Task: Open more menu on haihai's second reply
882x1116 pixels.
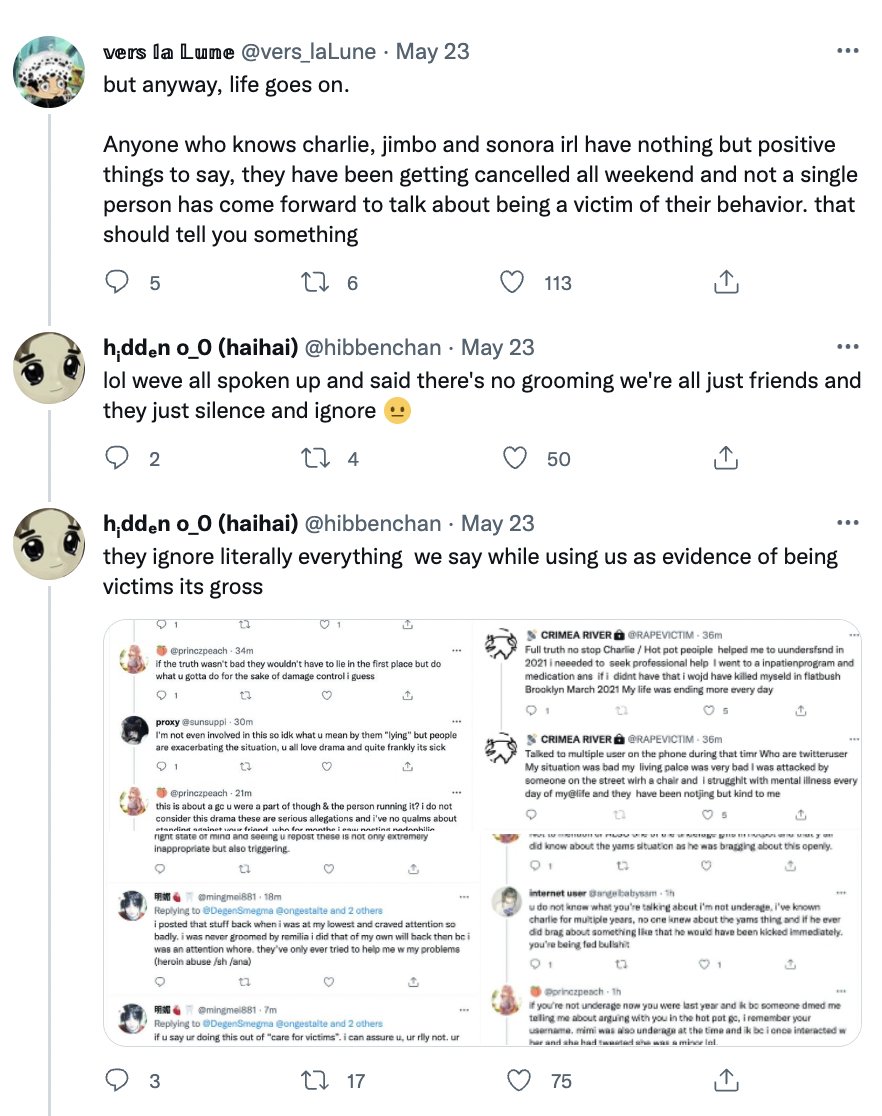Action: 848,522
